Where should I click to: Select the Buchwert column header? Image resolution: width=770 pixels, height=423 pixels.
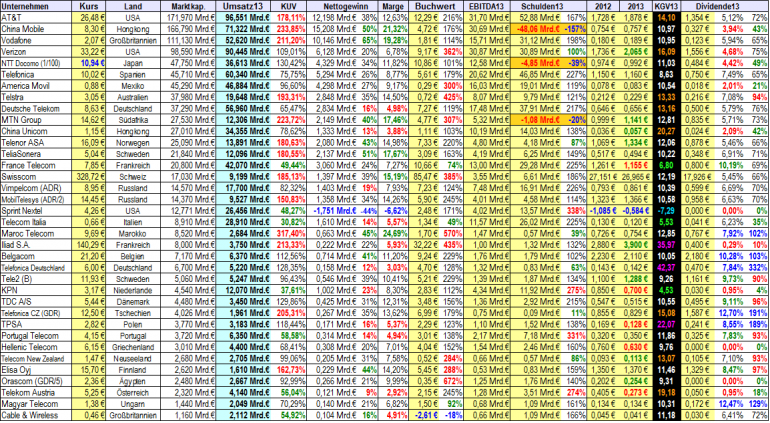click(436, 6)
